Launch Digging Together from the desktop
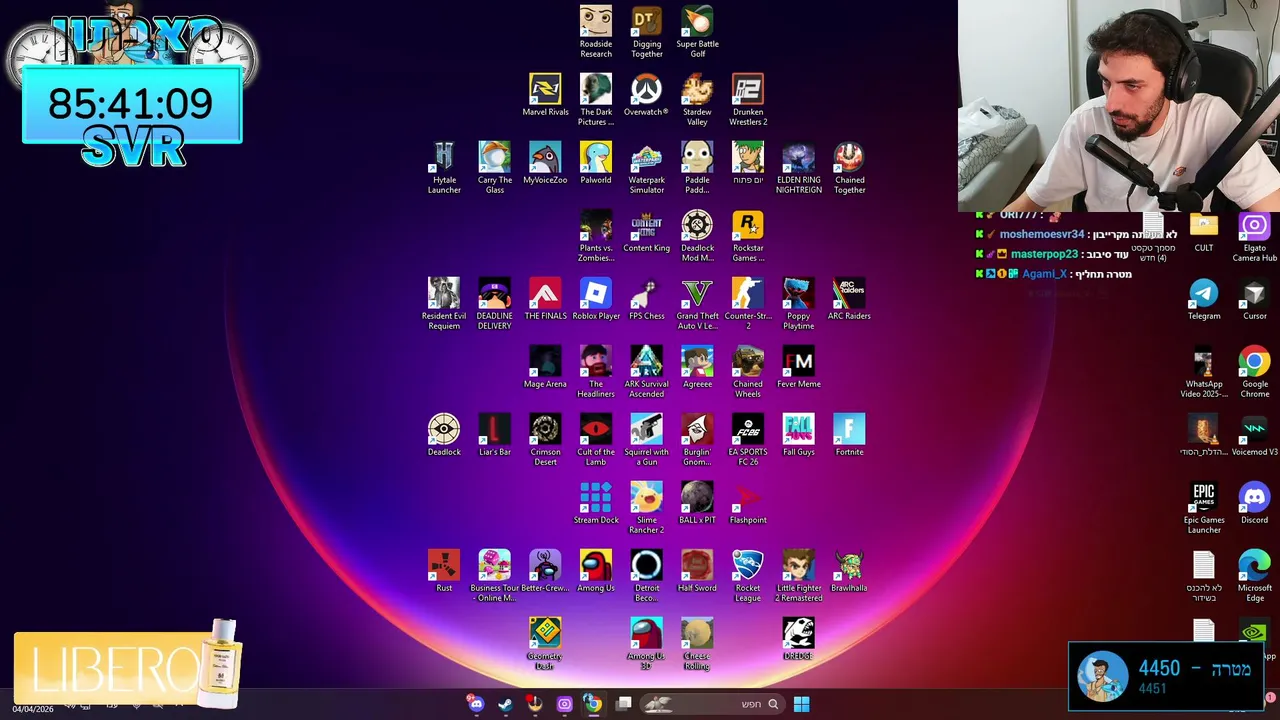The width and height of the screenshot is (1280, 720). coord(647,32)
